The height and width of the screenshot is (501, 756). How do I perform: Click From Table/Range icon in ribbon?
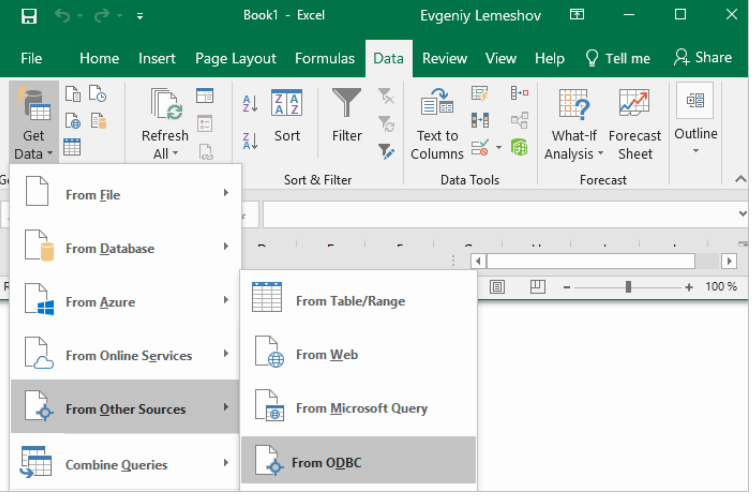pos(72,147)
